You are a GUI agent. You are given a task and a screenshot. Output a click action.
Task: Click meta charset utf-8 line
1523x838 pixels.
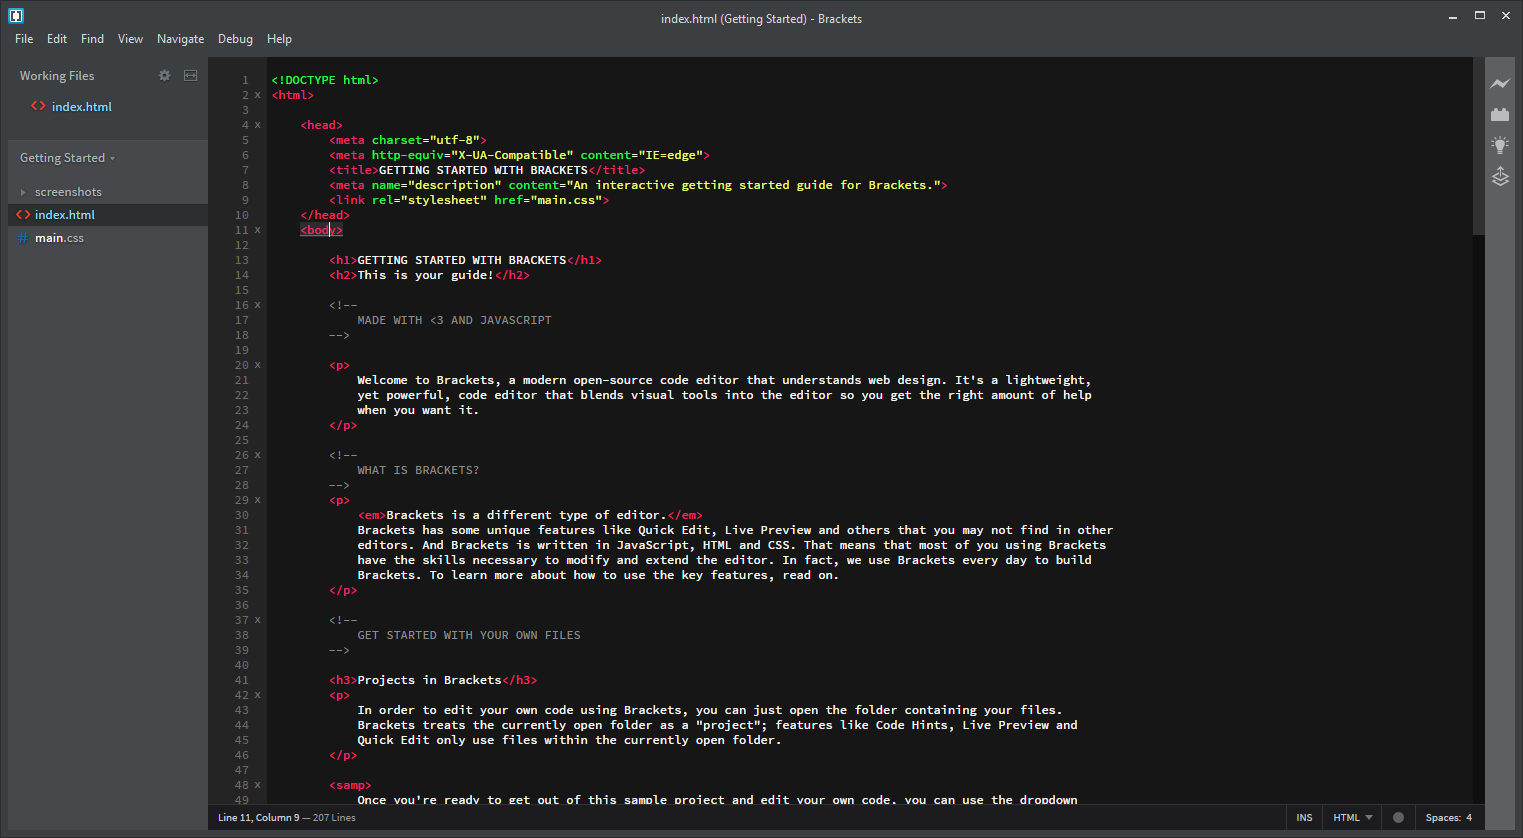[408, 140]
